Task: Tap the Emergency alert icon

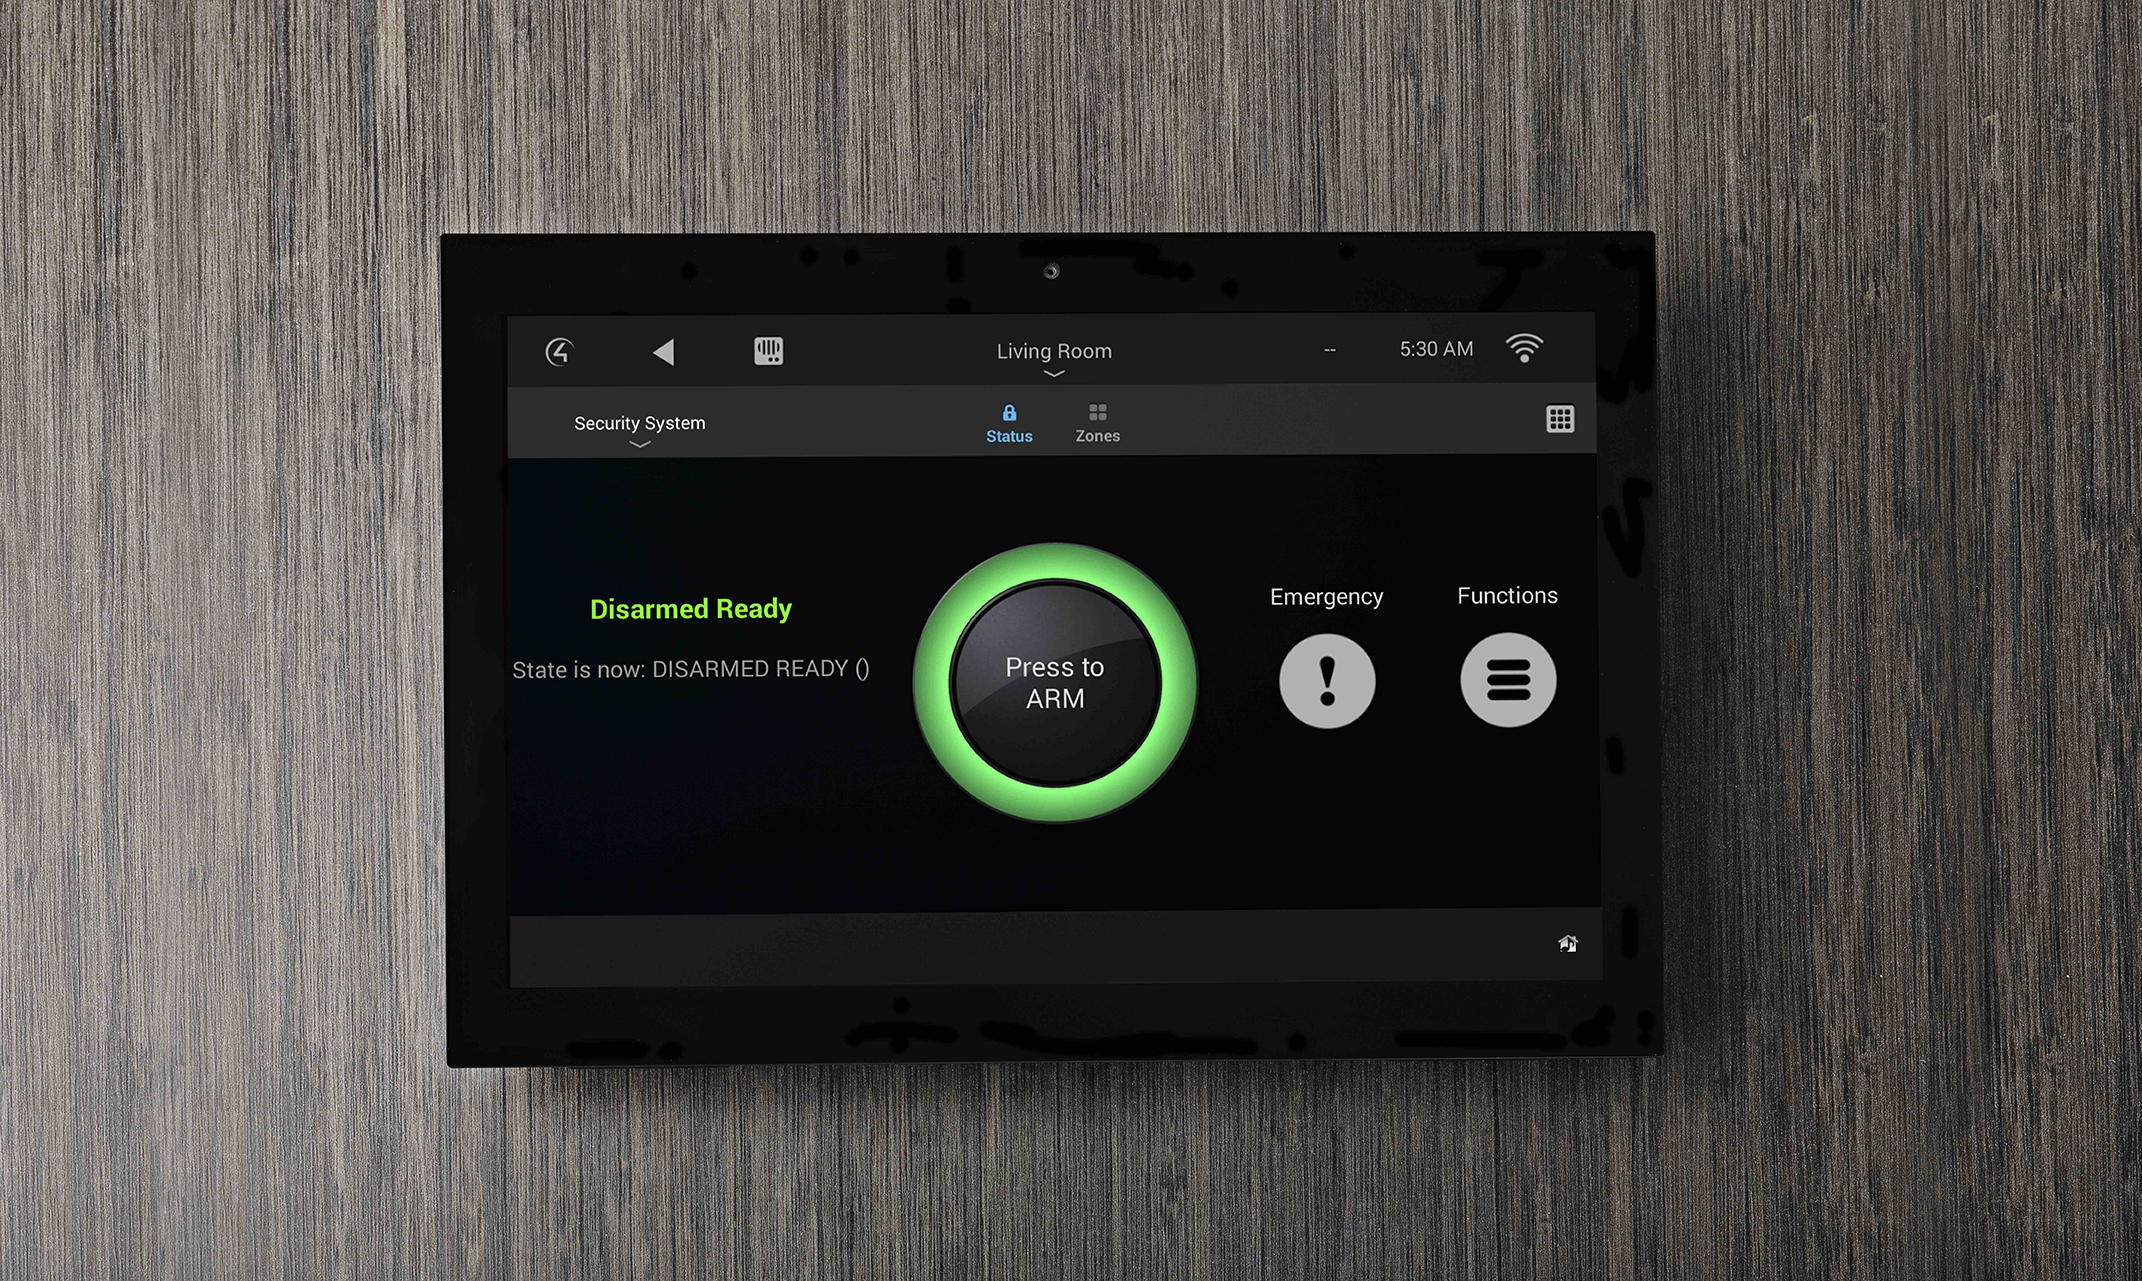Action: click(x=1326, y=682)
